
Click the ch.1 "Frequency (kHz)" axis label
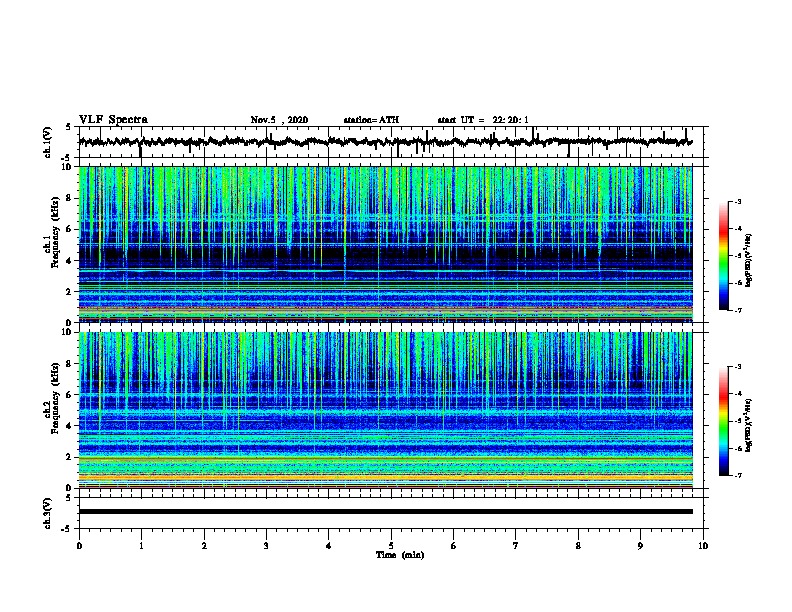tap(55, 233)
